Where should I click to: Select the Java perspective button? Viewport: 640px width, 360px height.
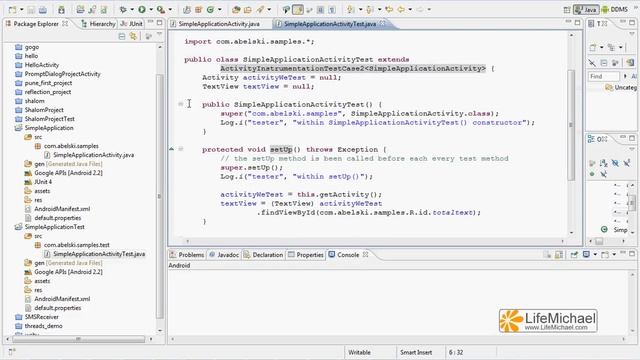click(x=586, y=9)
